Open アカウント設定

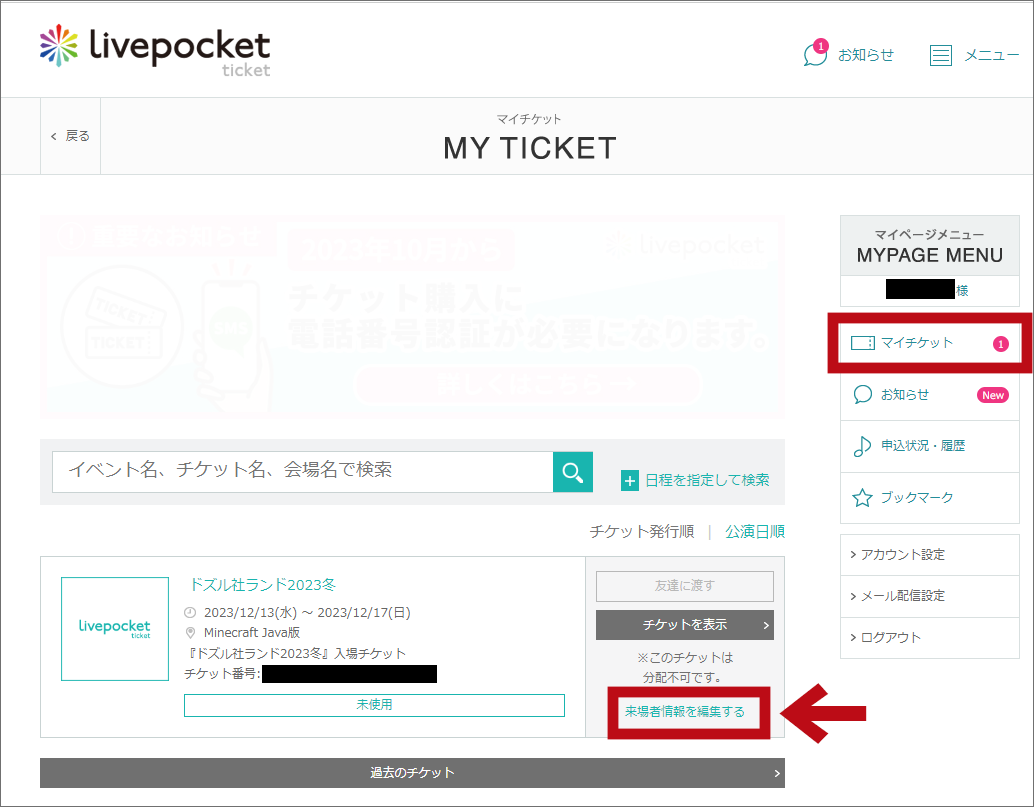click(930, 555)
